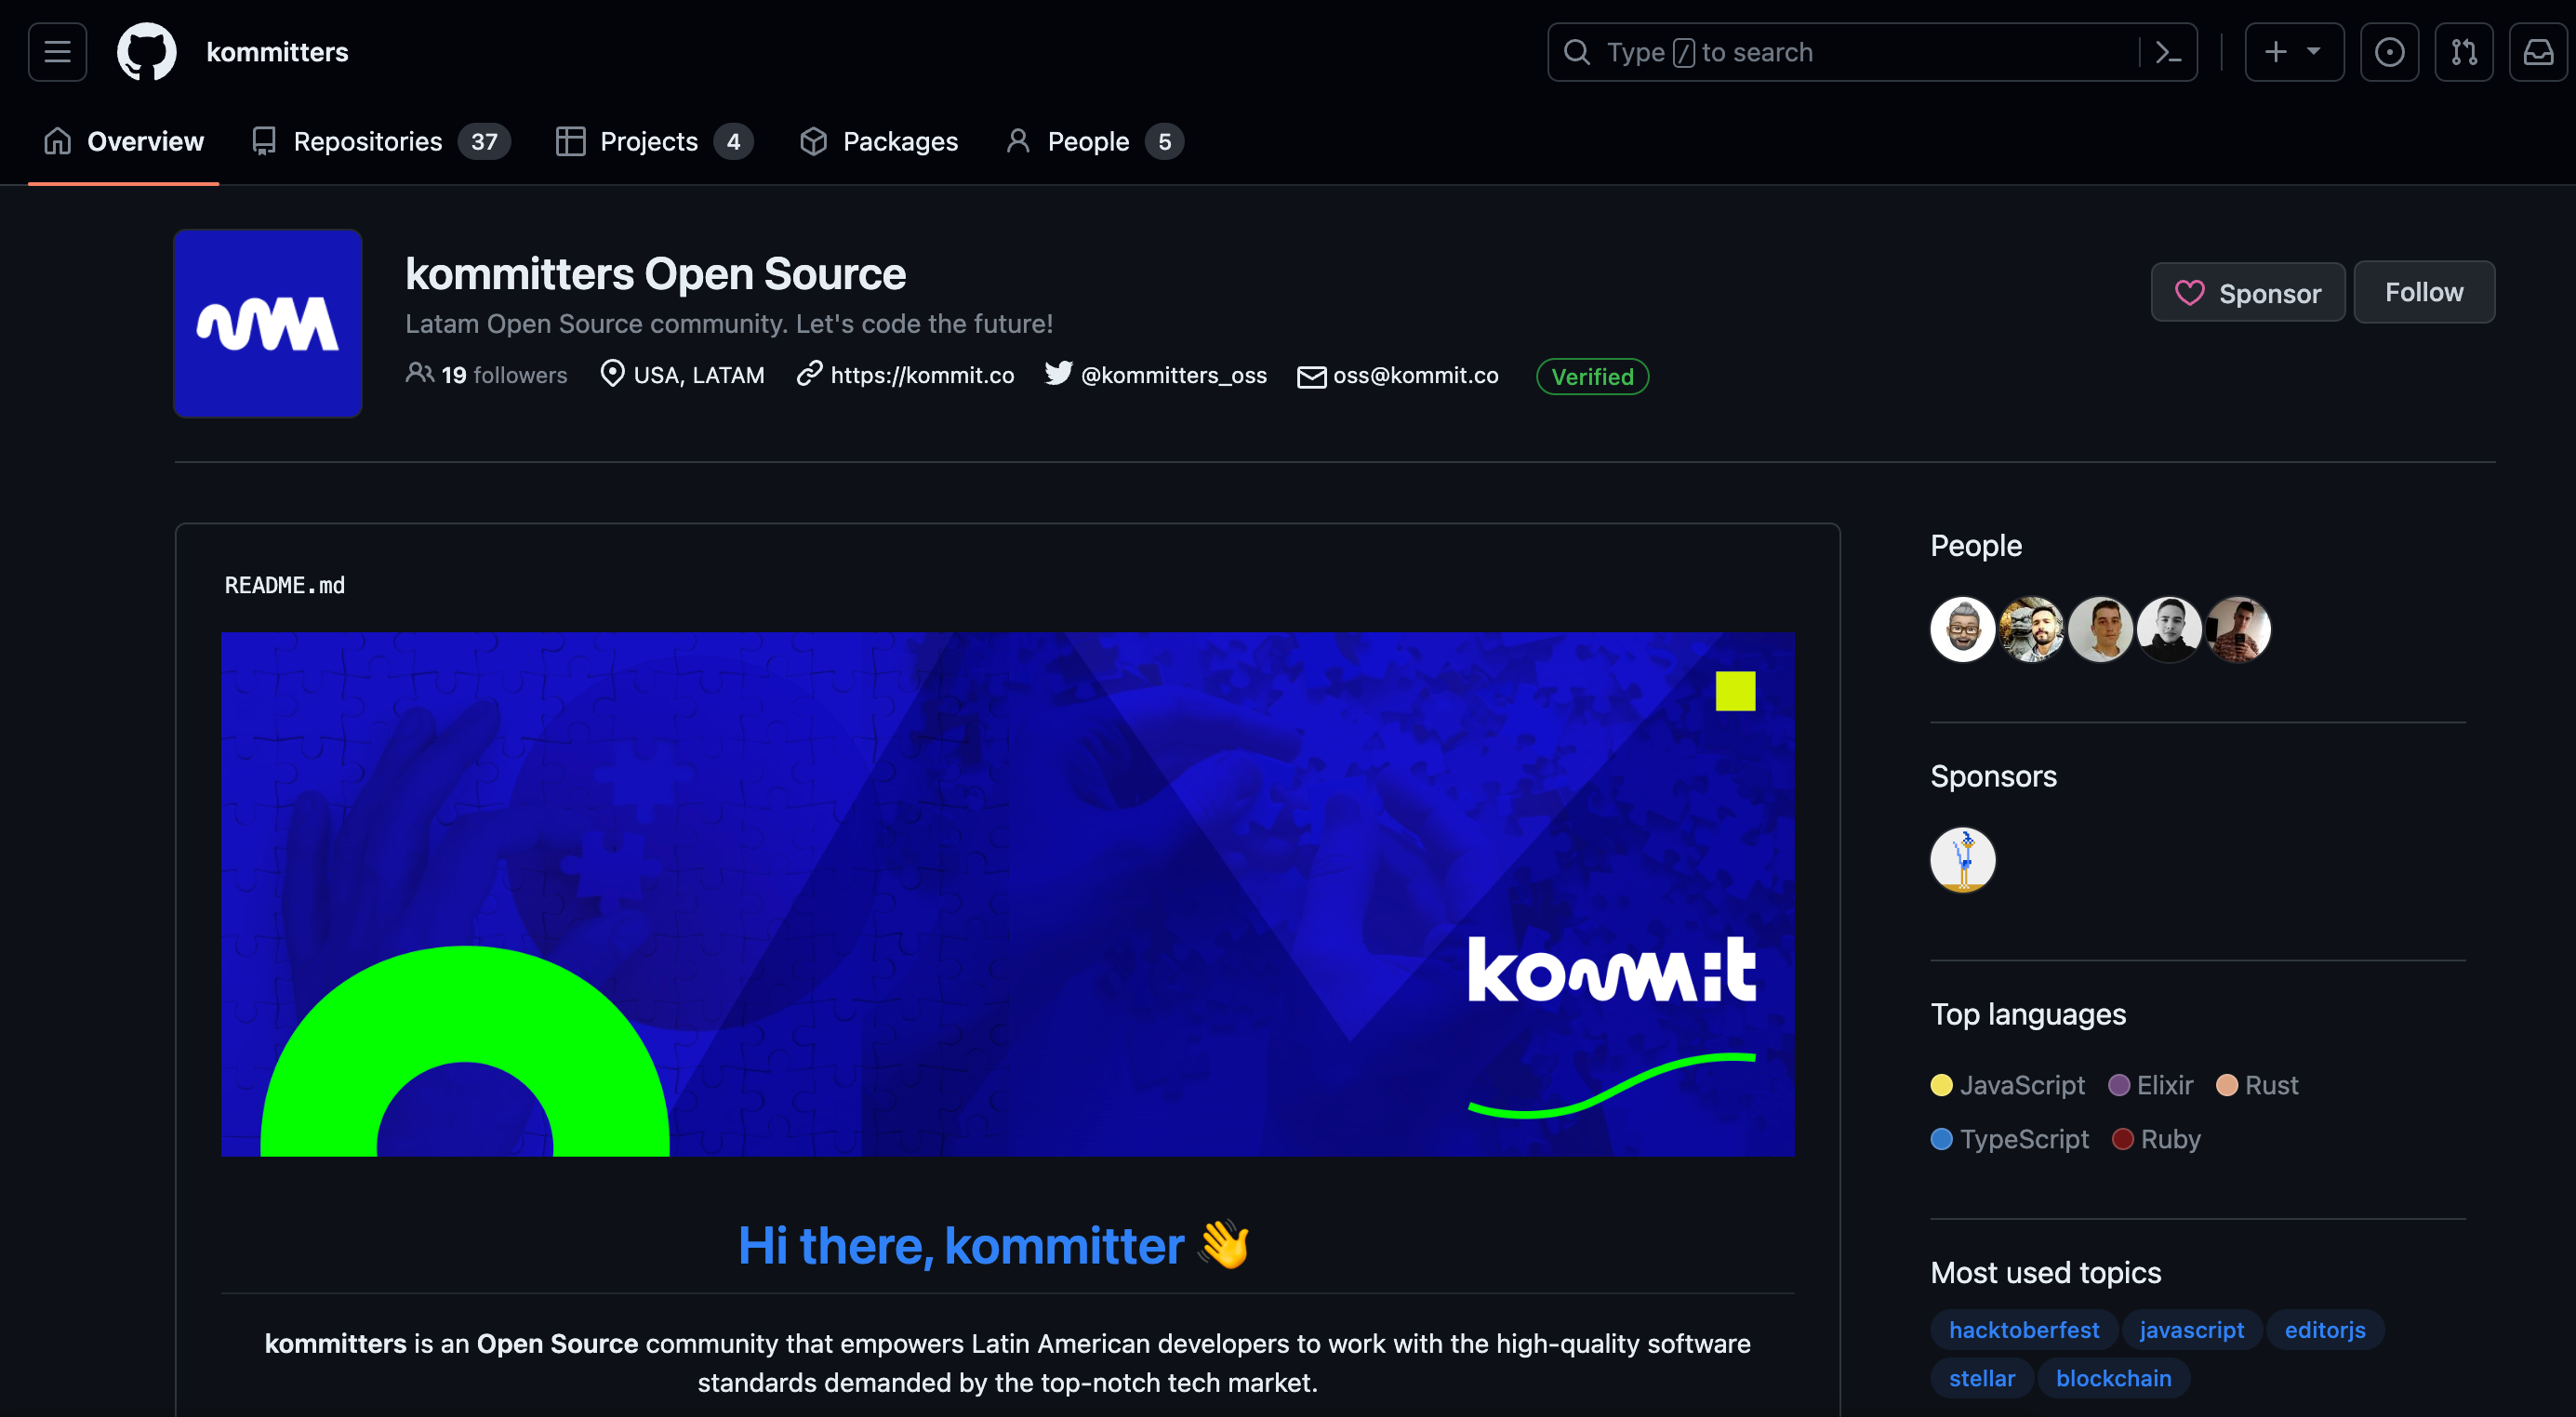Filter repositories by Ruby language
Image resolution: width=2576 pixels, height=1417 pixels.
point(2157,1139)
